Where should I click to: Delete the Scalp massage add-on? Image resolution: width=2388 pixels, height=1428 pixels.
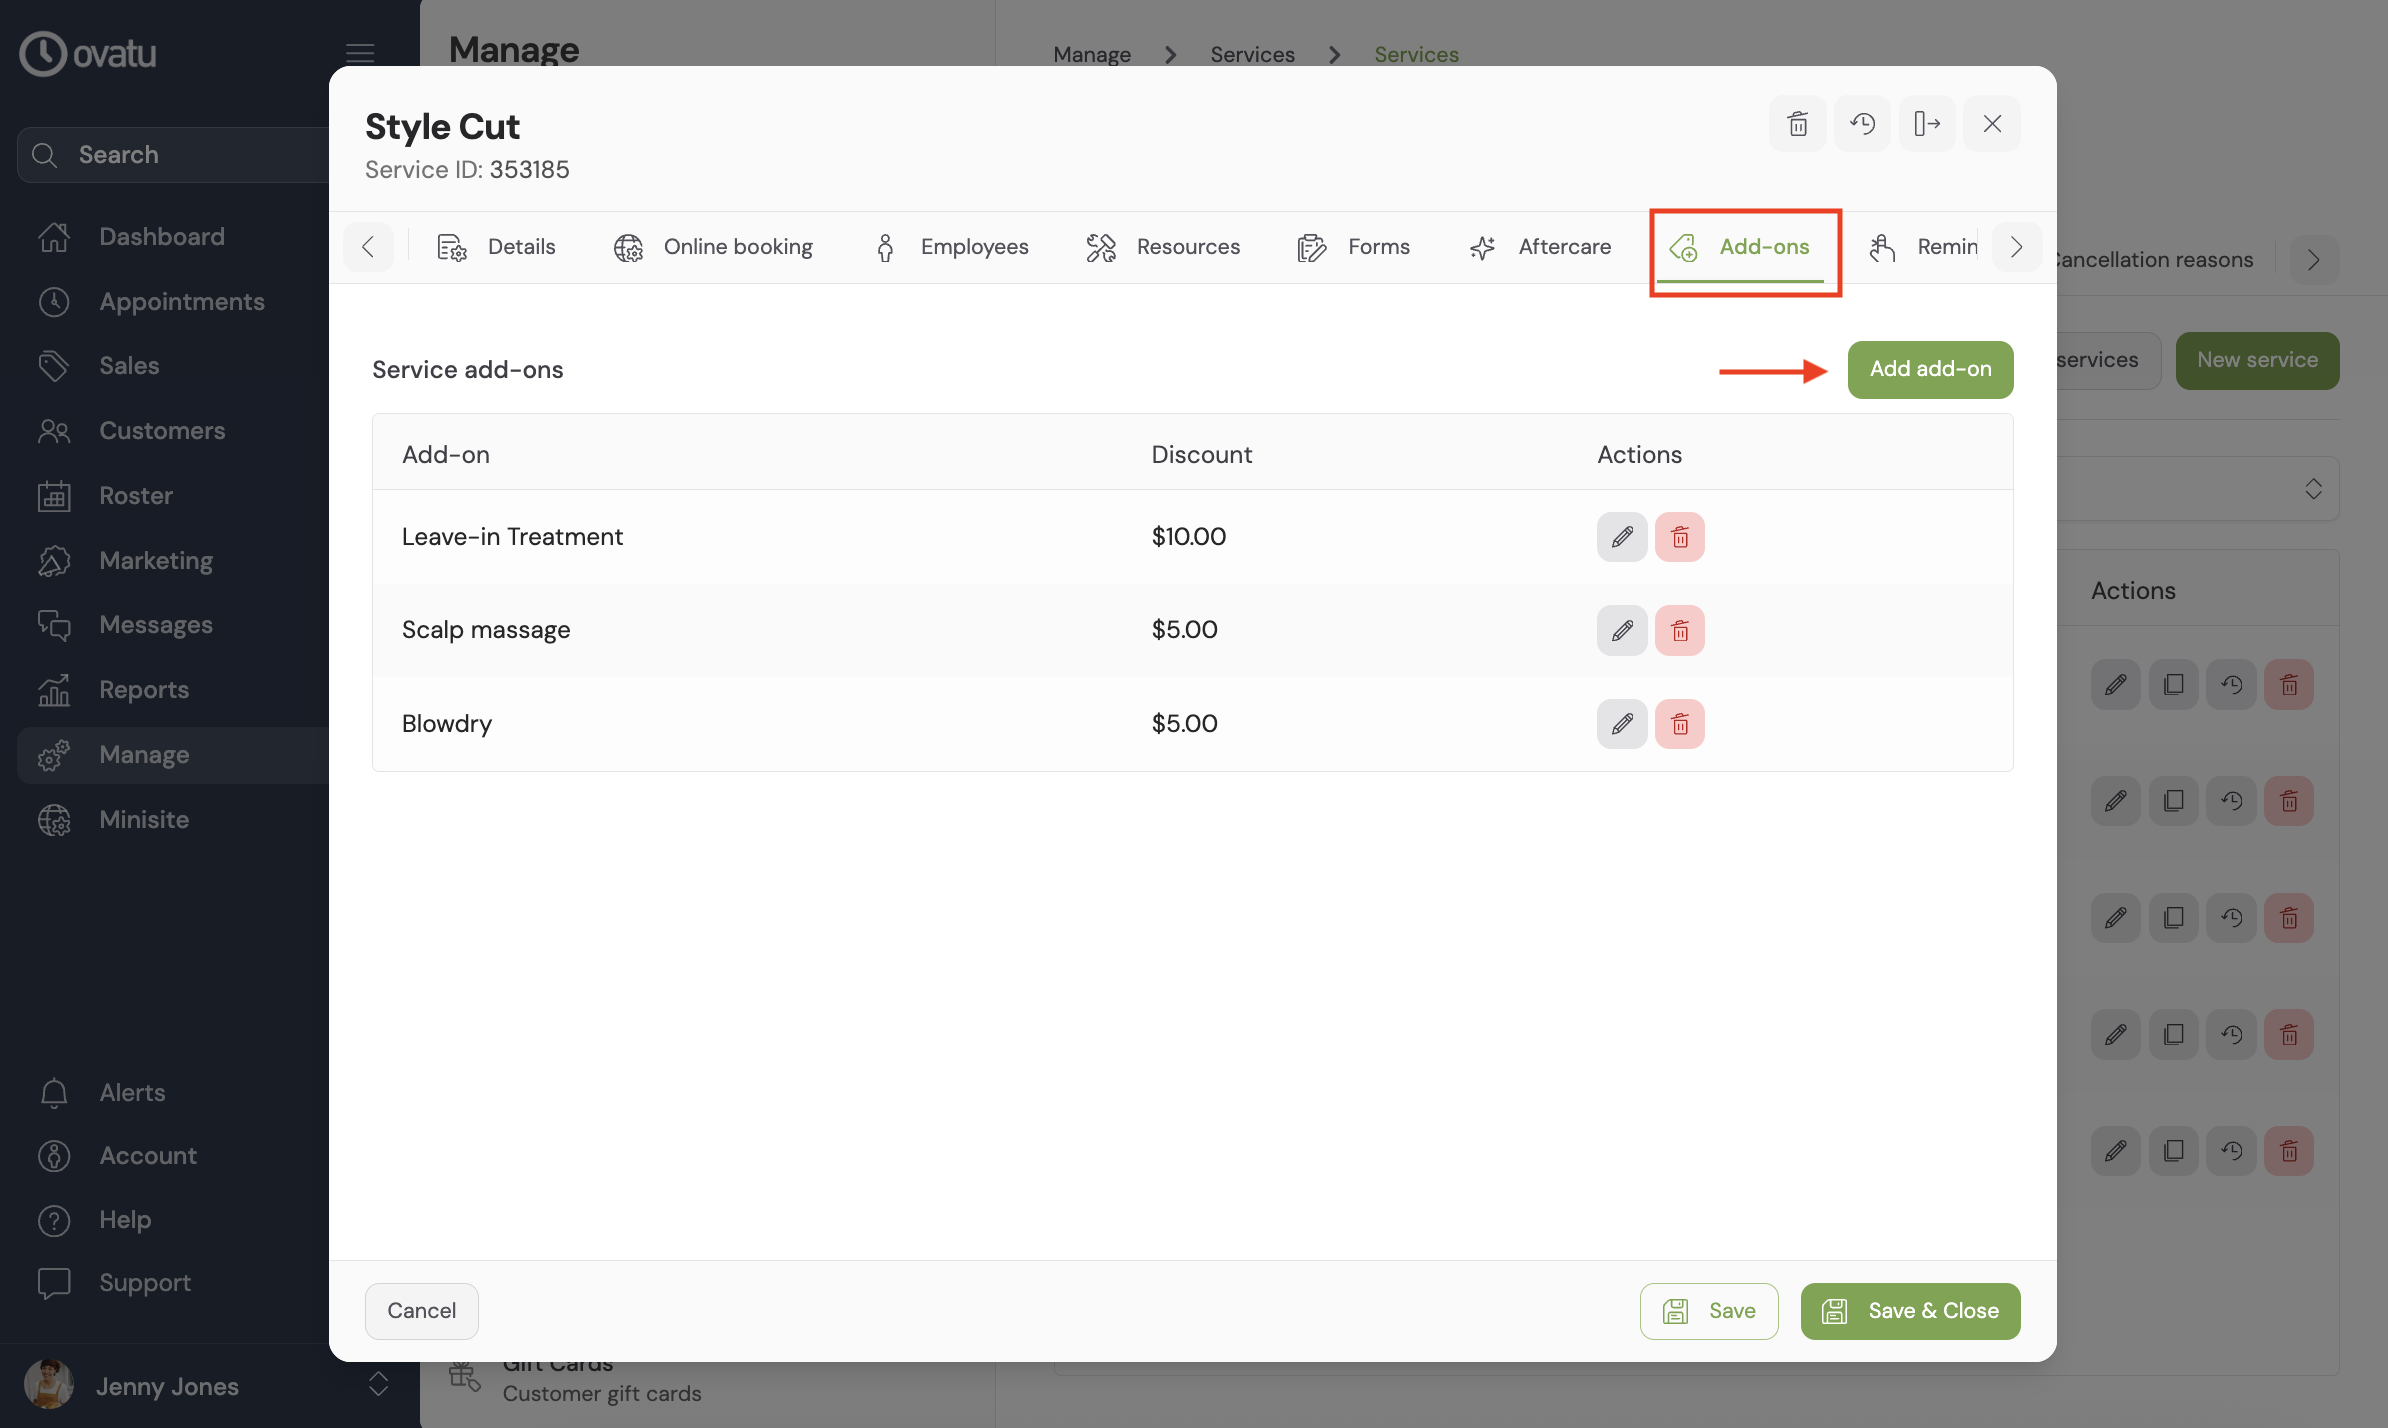1679,631
